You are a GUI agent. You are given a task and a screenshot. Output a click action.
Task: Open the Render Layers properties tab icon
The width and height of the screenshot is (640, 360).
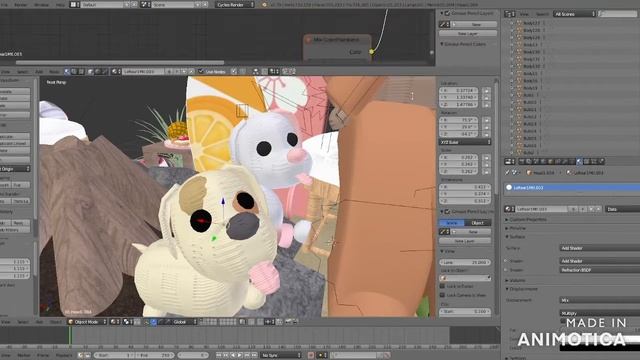pyautogui.click(x=529, y=161)
